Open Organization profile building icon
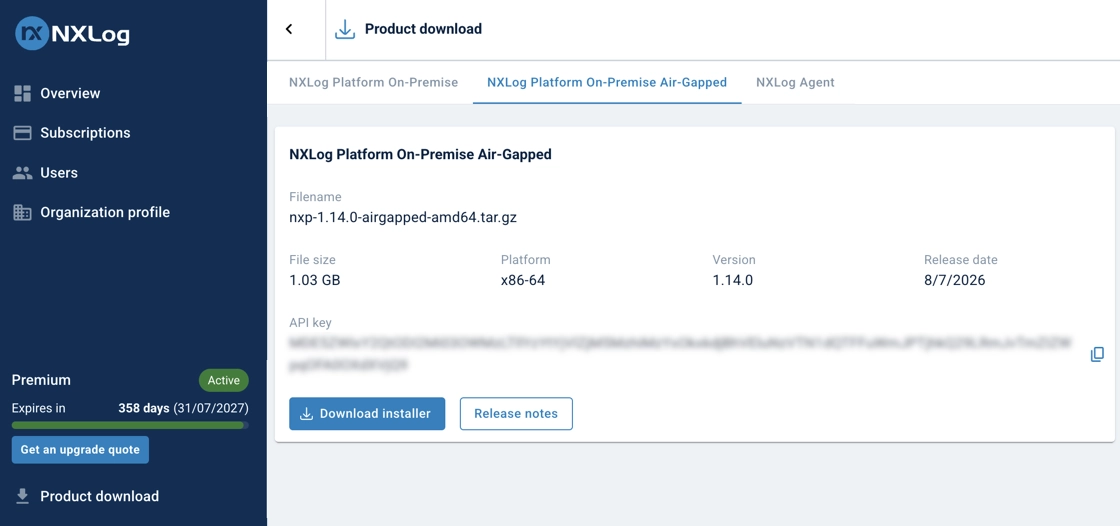The image size is (1120, 526). point(22,212)
